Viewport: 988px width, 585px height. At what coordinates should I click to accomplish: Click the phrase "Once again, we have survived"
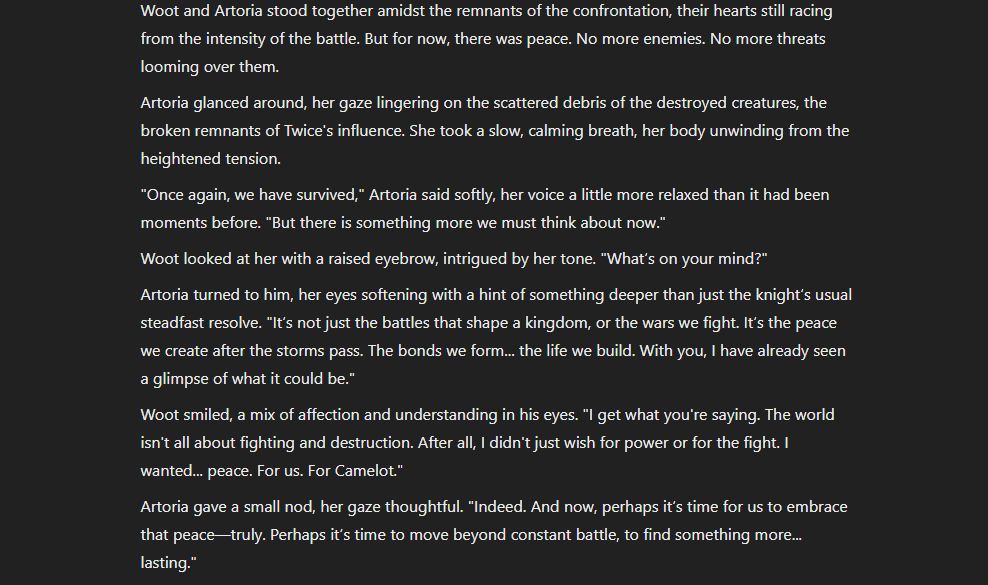253,195
